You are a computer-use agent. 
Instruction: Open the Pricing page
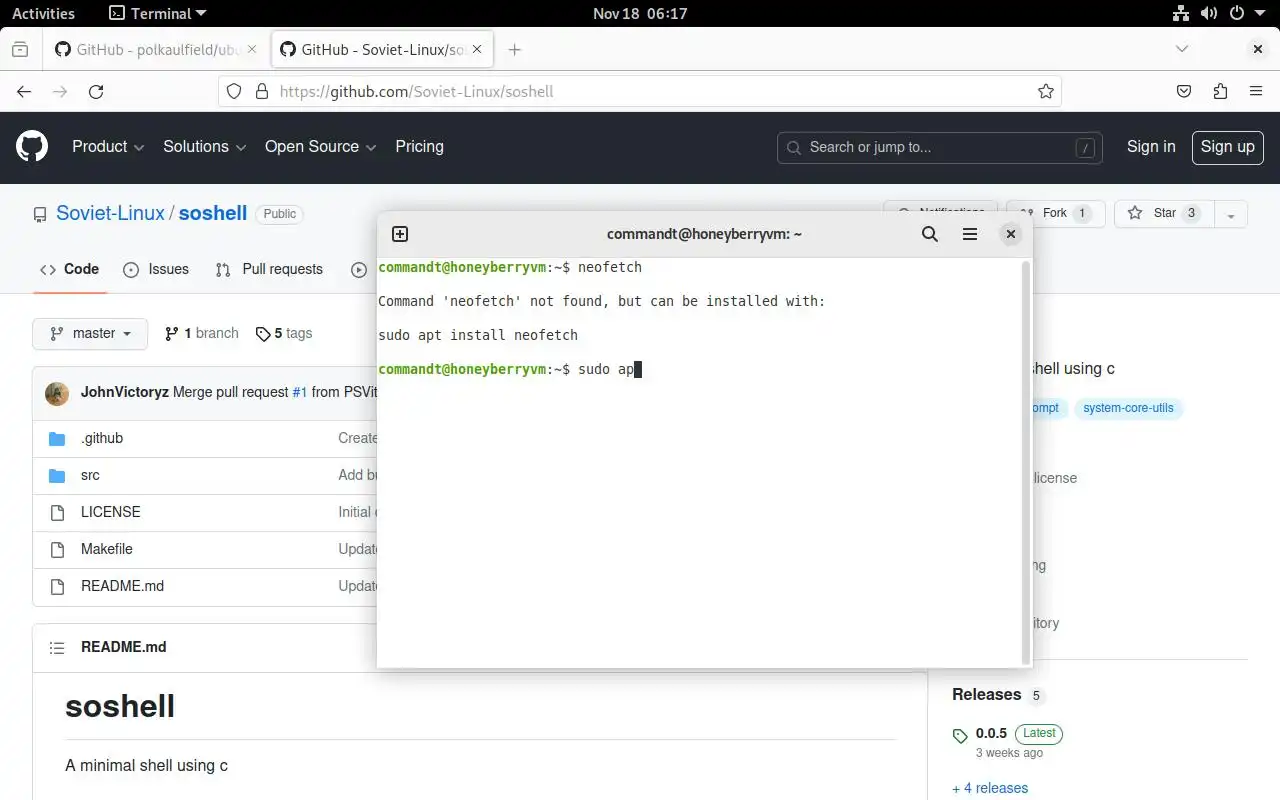[419, 146]
